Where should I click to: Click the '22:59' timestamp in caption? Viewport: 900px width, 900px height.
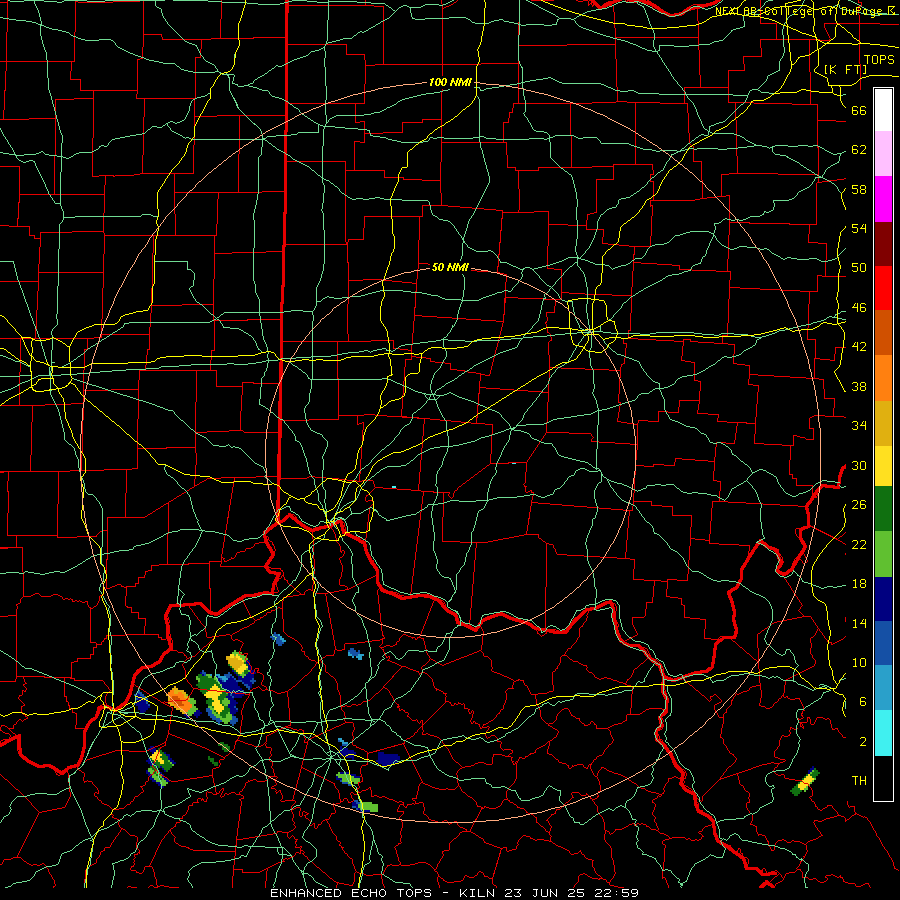pos(616,893)
